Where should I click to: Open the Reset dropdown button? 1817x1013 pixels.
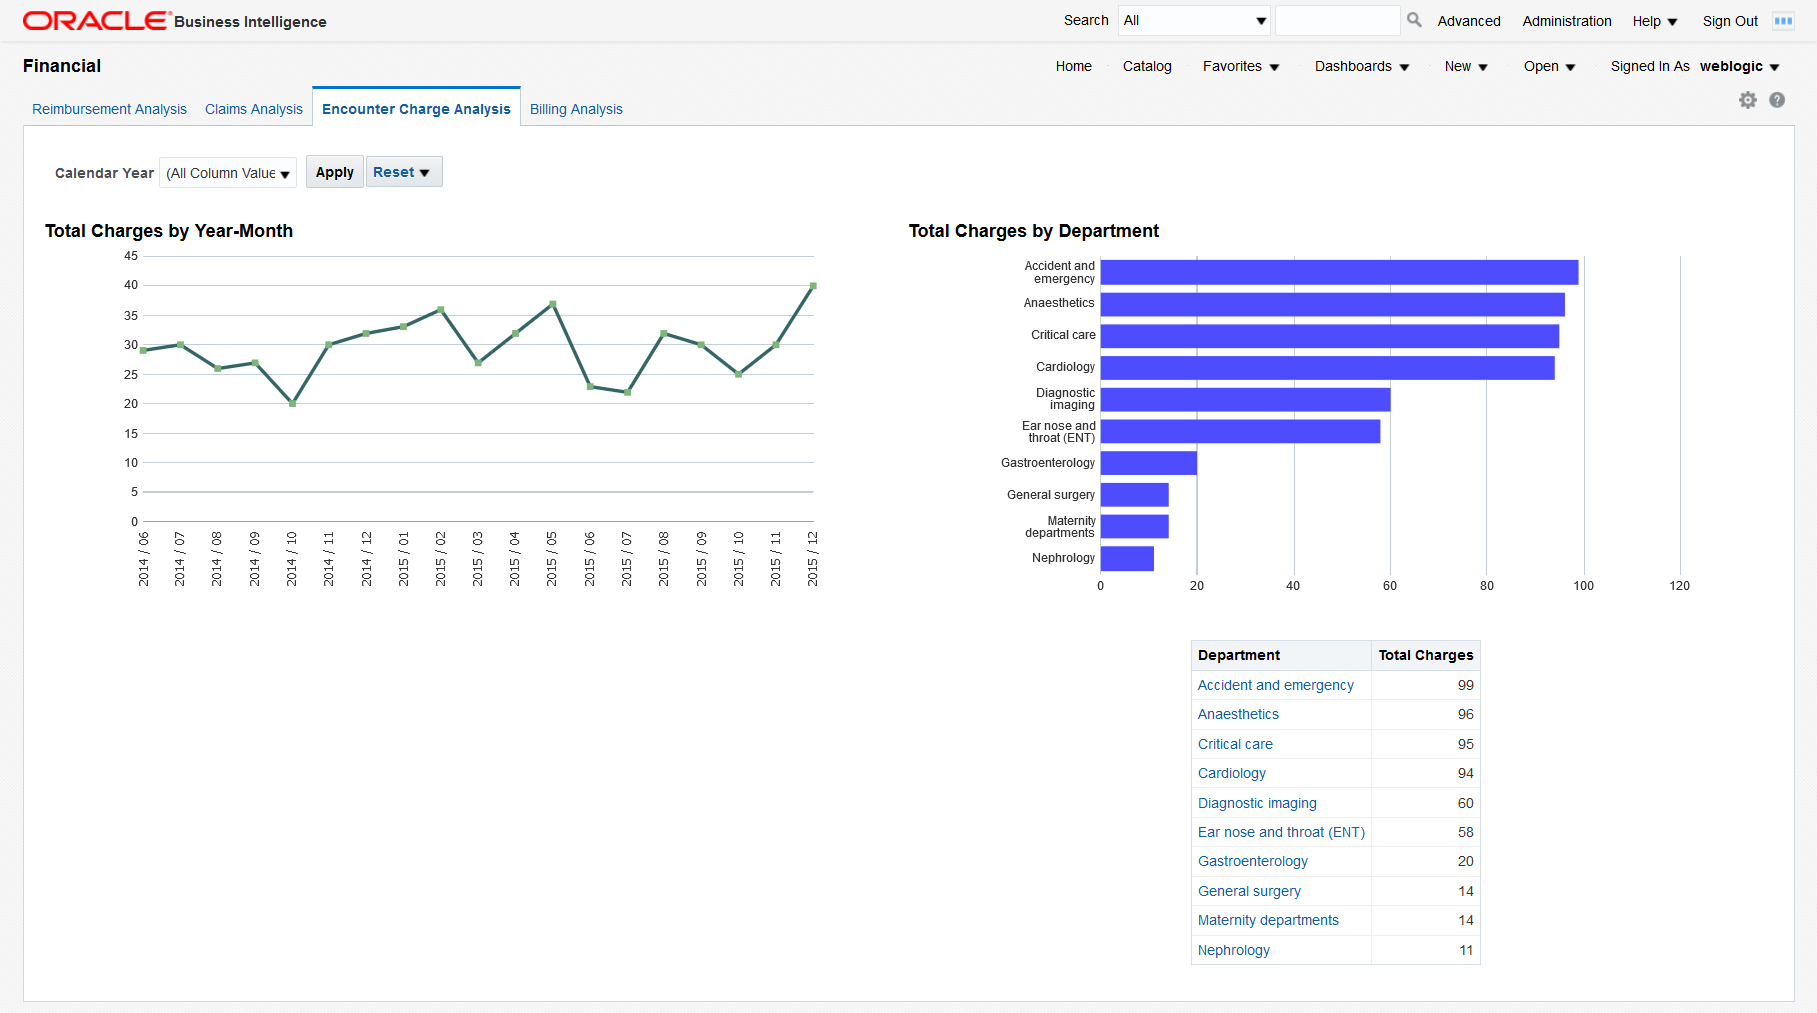[404, 172]
